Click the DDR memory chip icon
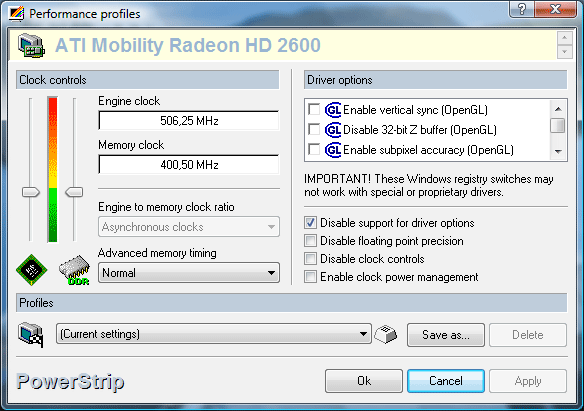This screenshot has width=584, height=411. [74, 270]
